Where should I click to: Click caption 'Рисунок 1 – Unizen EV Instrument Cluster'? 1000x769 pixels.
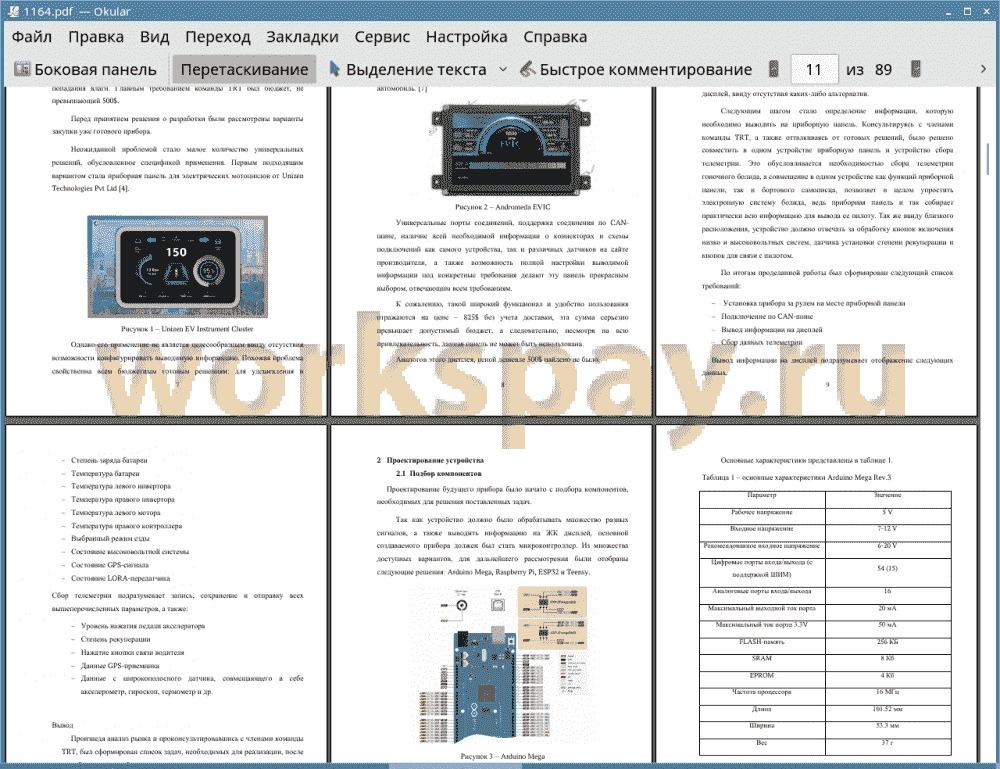point(187,329)
